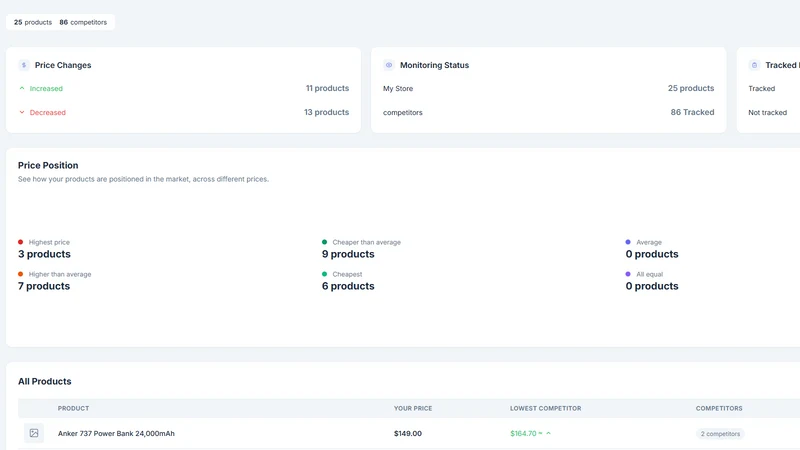Click the Anker 737 product image placeholder
The height and width of the screenshot is (450, 800).
tap(34, 433)
